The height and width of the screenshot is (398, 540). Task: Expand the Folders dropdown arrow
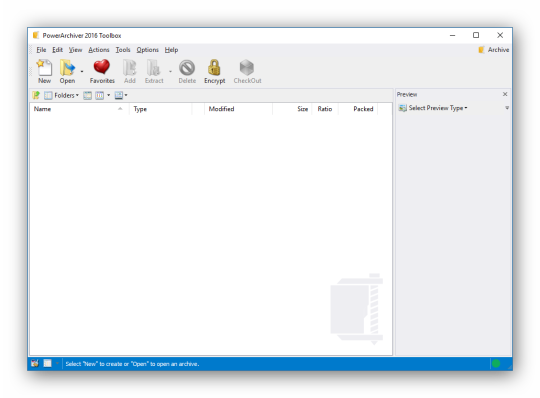(77, 95)
